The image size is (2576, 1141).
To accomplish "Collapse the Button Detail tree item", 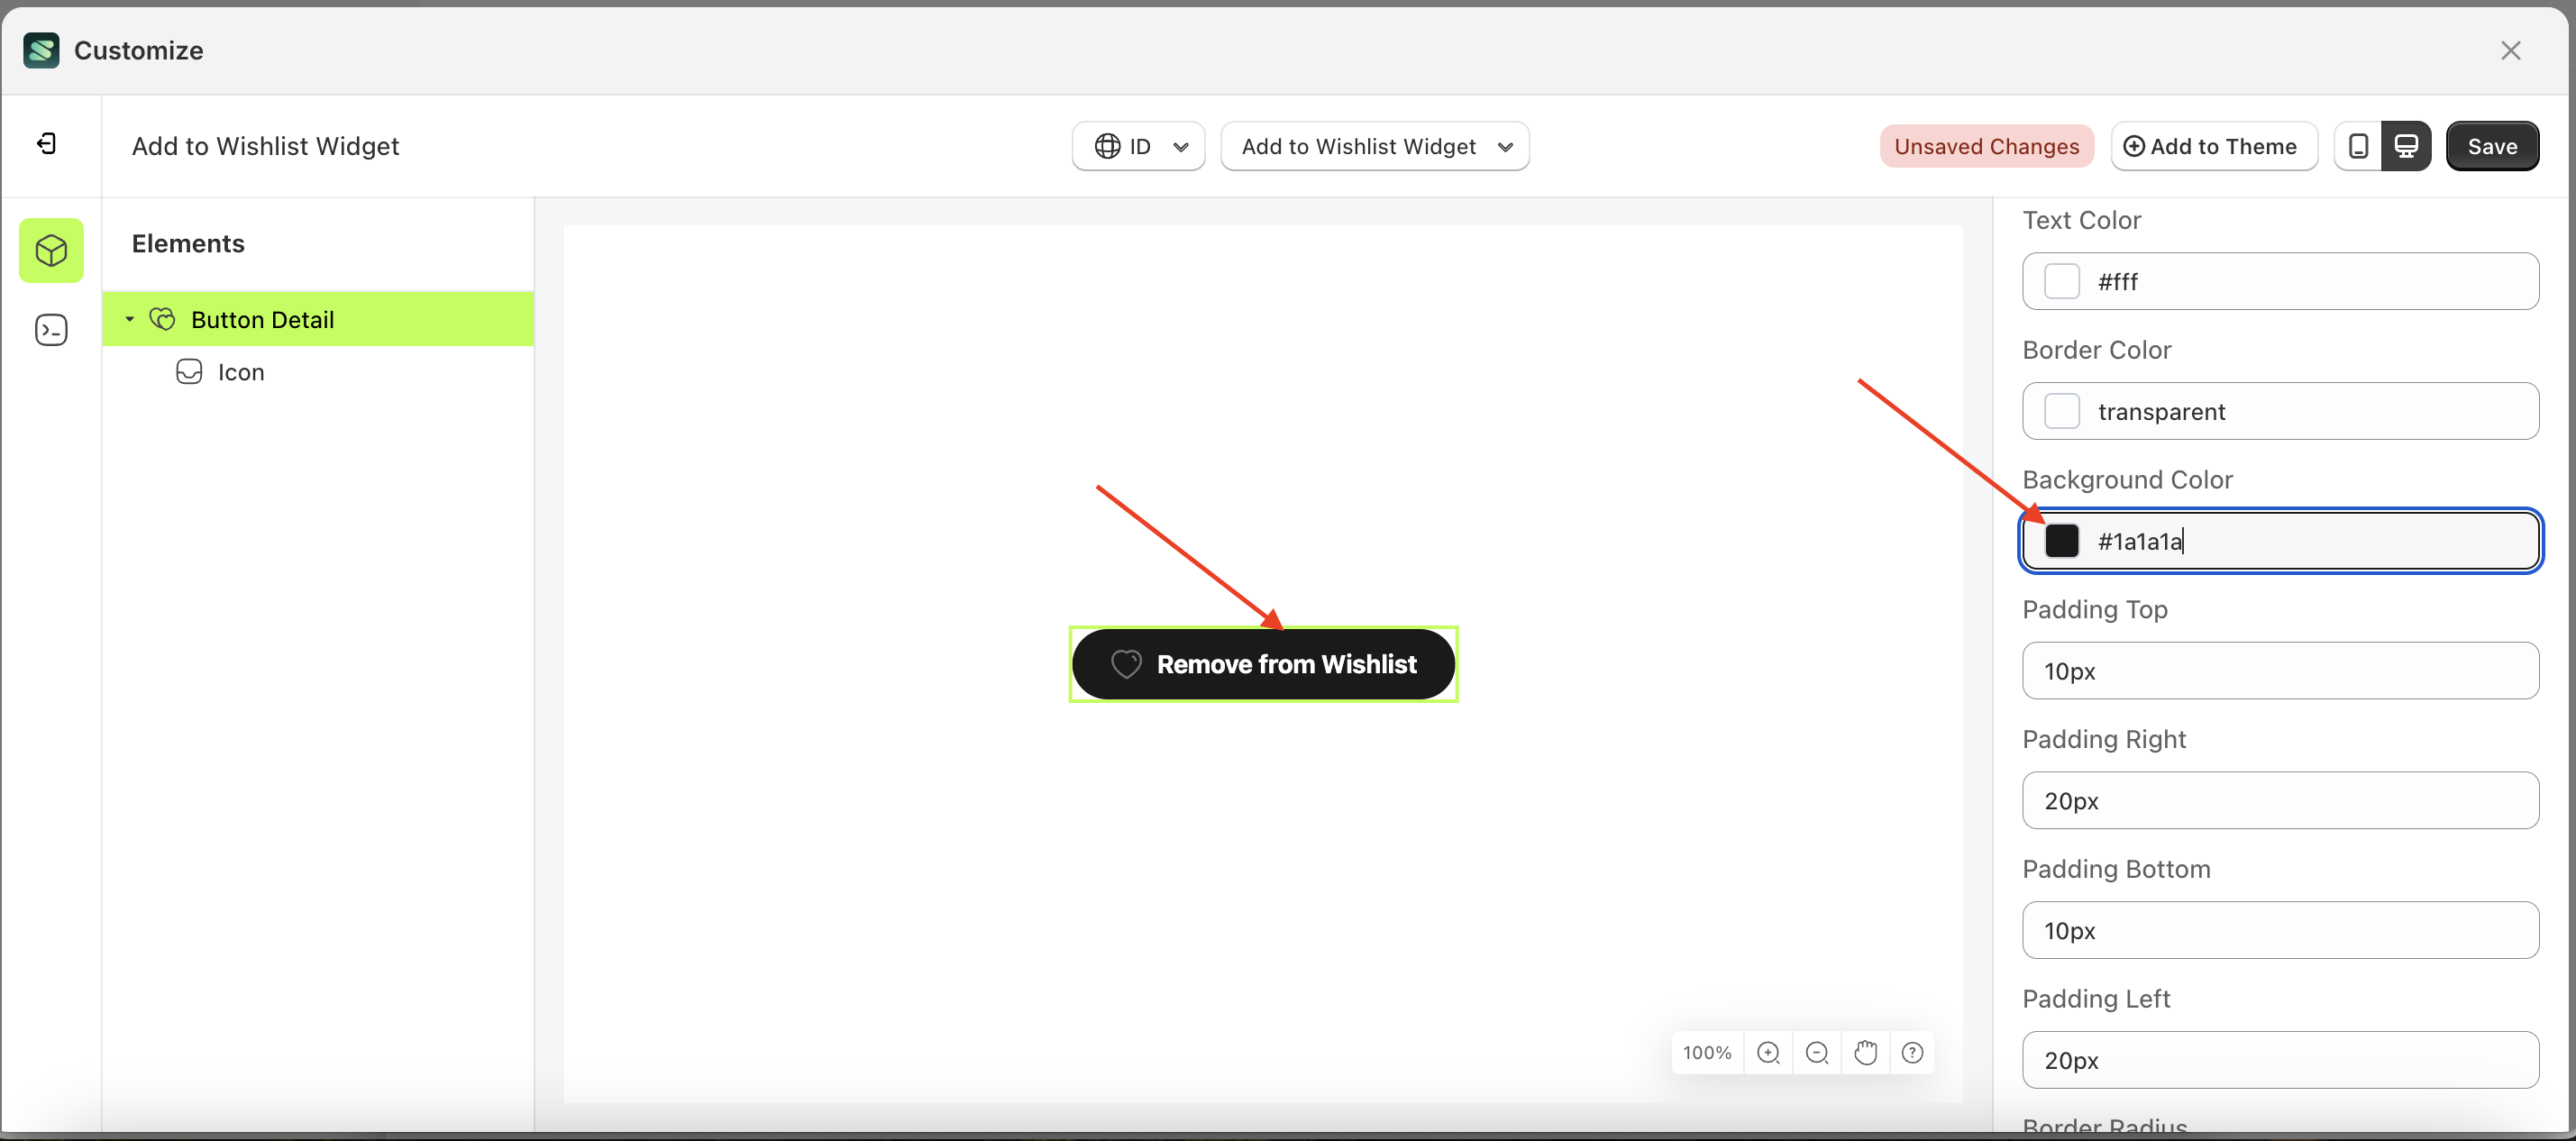I will click(x=128, y=319).
